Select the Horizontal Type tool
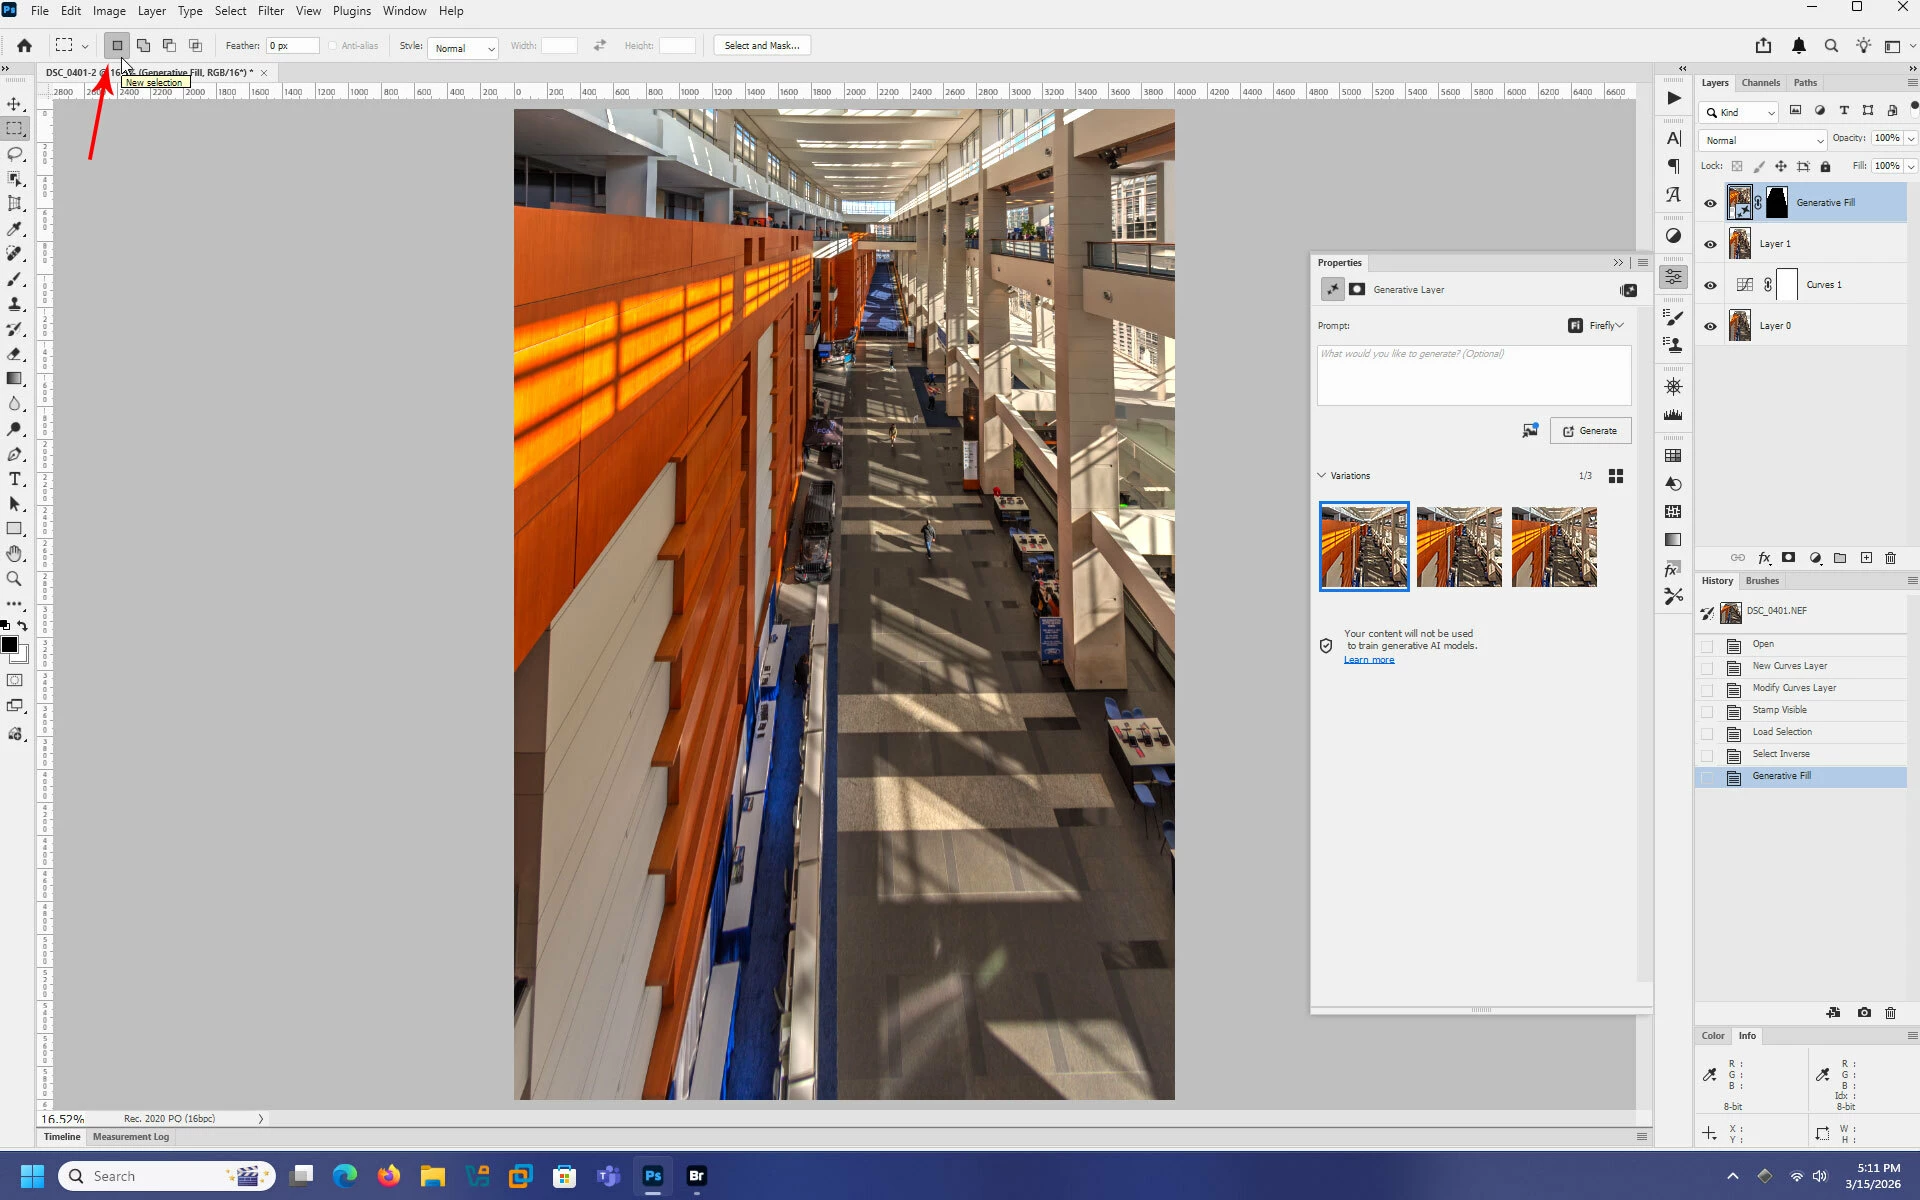The height and width of the screenshot is (1200, 1920). tap(15, 479)
